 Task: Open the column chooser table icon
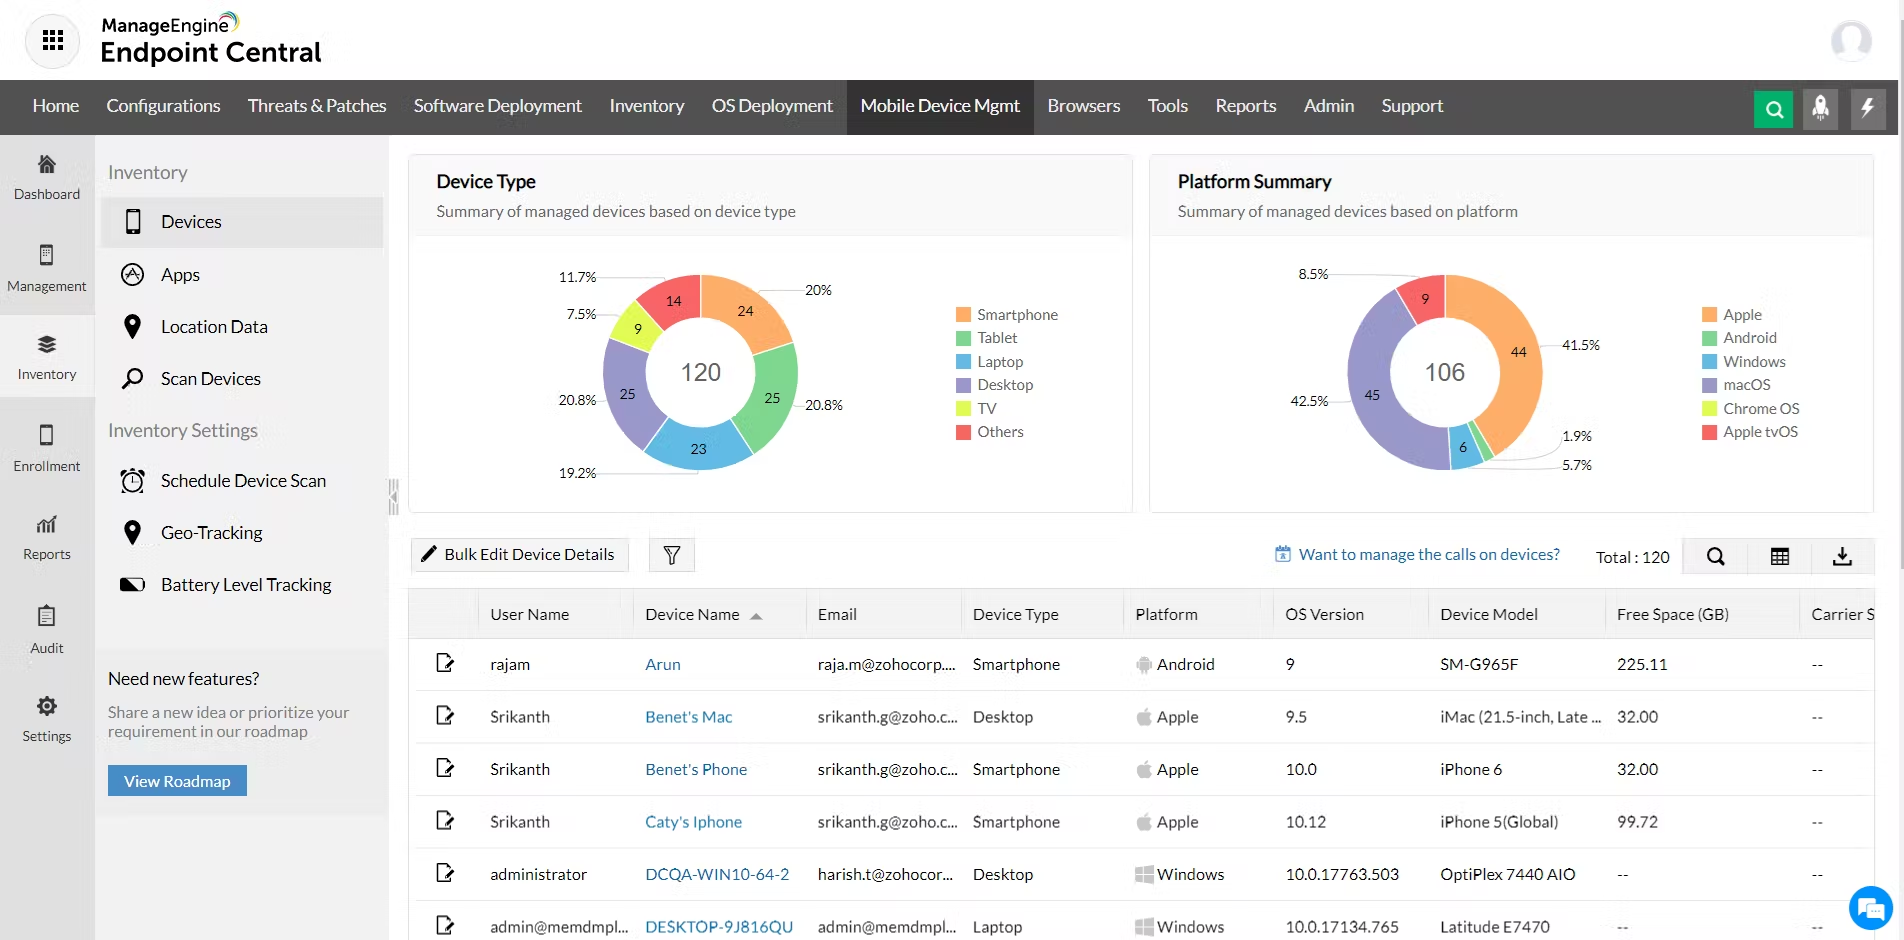coord(1779,557)
